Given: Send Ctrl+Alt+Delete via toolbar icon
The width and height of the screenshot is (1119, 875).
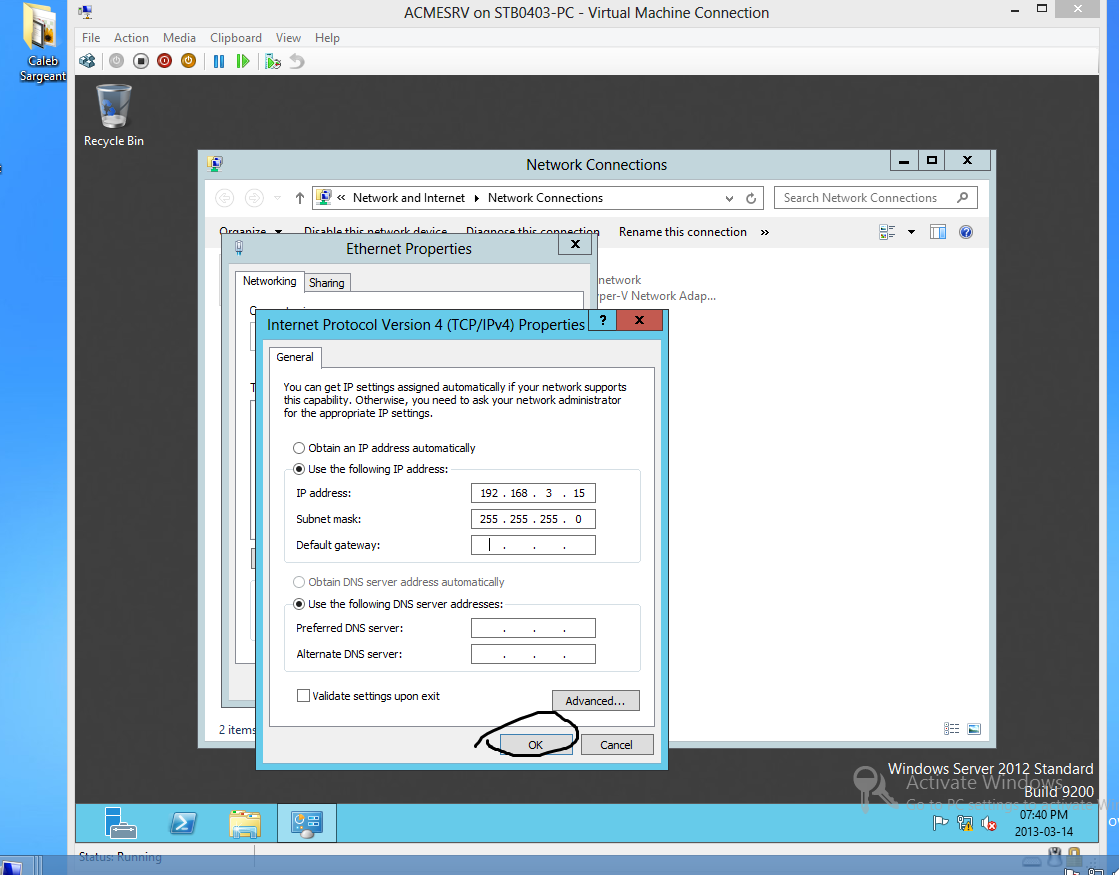Looking at the screenshot, I should tap(87, 61).
